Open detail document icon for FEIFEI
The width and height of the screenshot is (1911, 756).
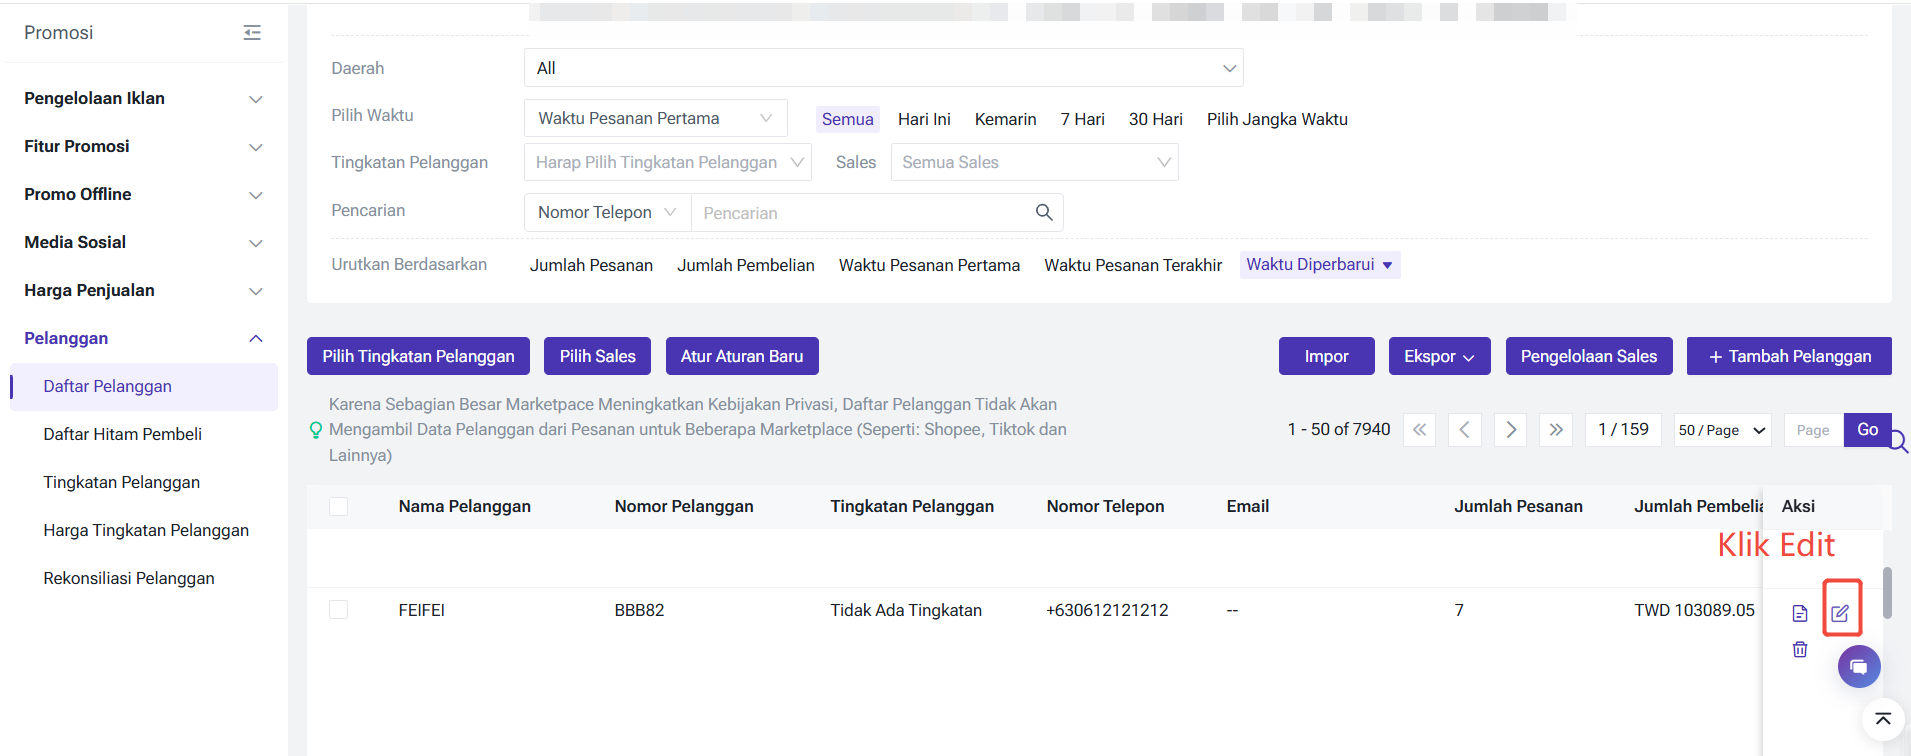[x=1800, y=613]
